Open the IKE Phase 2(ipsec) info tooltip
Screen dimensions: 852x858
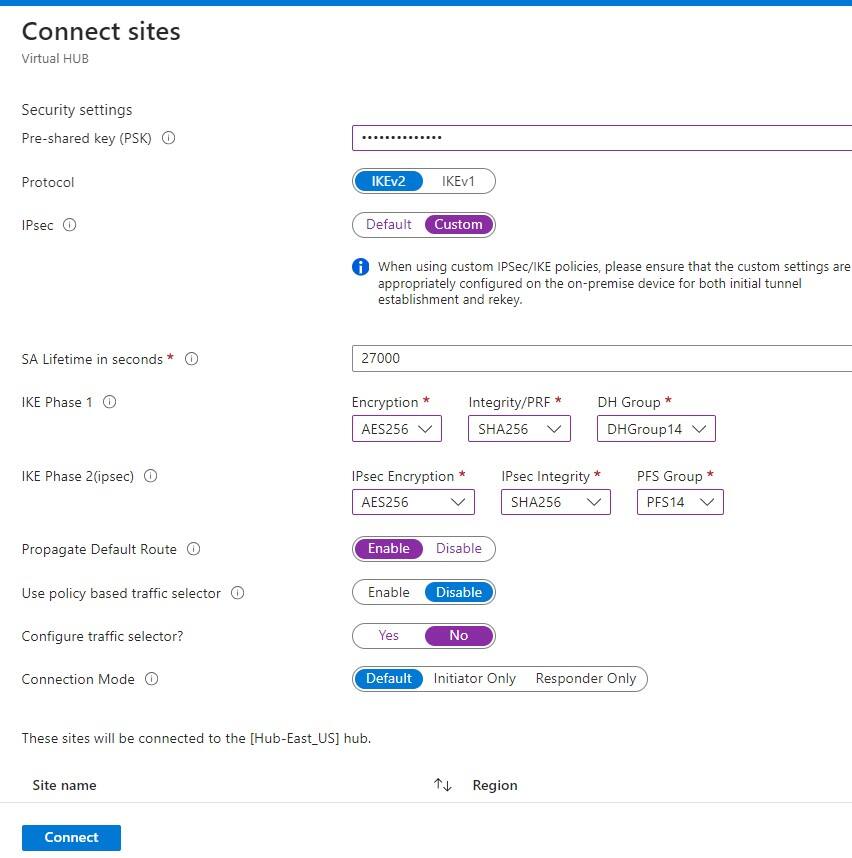click(150, 477)
